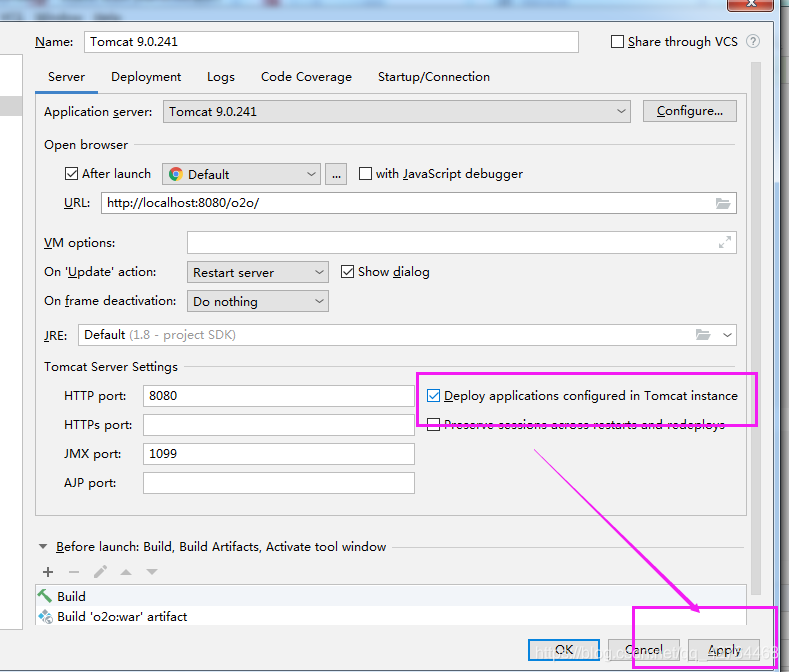Screen dimensions: 789x672
Task: Enable with JavaScript debugger checkbox
Action: coord(365,174)
